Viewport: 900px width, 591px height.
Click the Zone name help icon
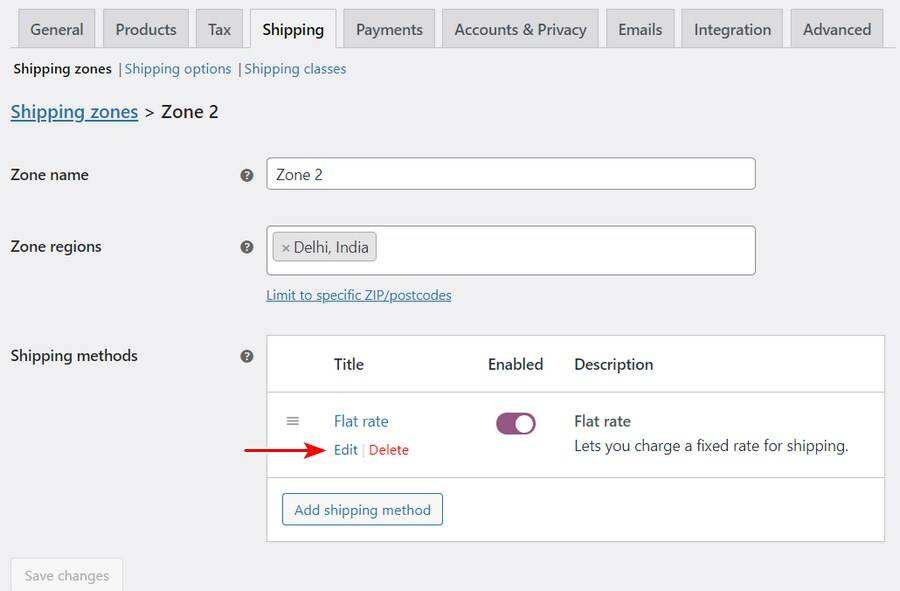coord(247,175)
